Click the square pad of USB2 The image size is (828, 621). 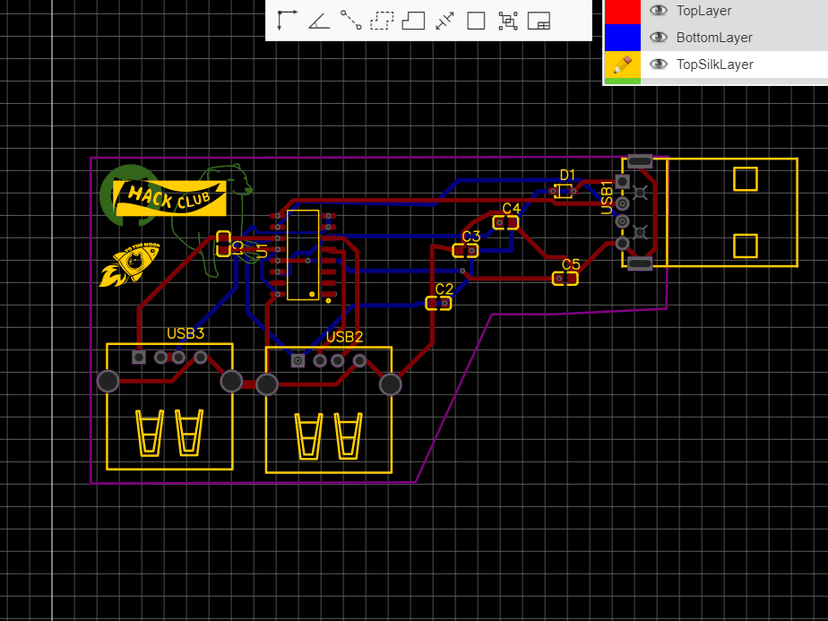click(x=298, y=361)
